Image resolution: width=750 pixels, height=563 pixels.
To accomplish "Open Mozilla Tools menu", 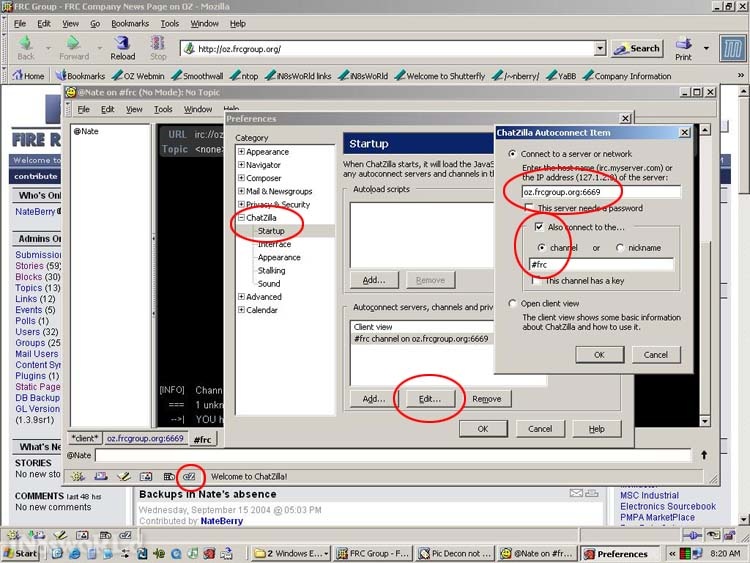I will click(170, 23).
